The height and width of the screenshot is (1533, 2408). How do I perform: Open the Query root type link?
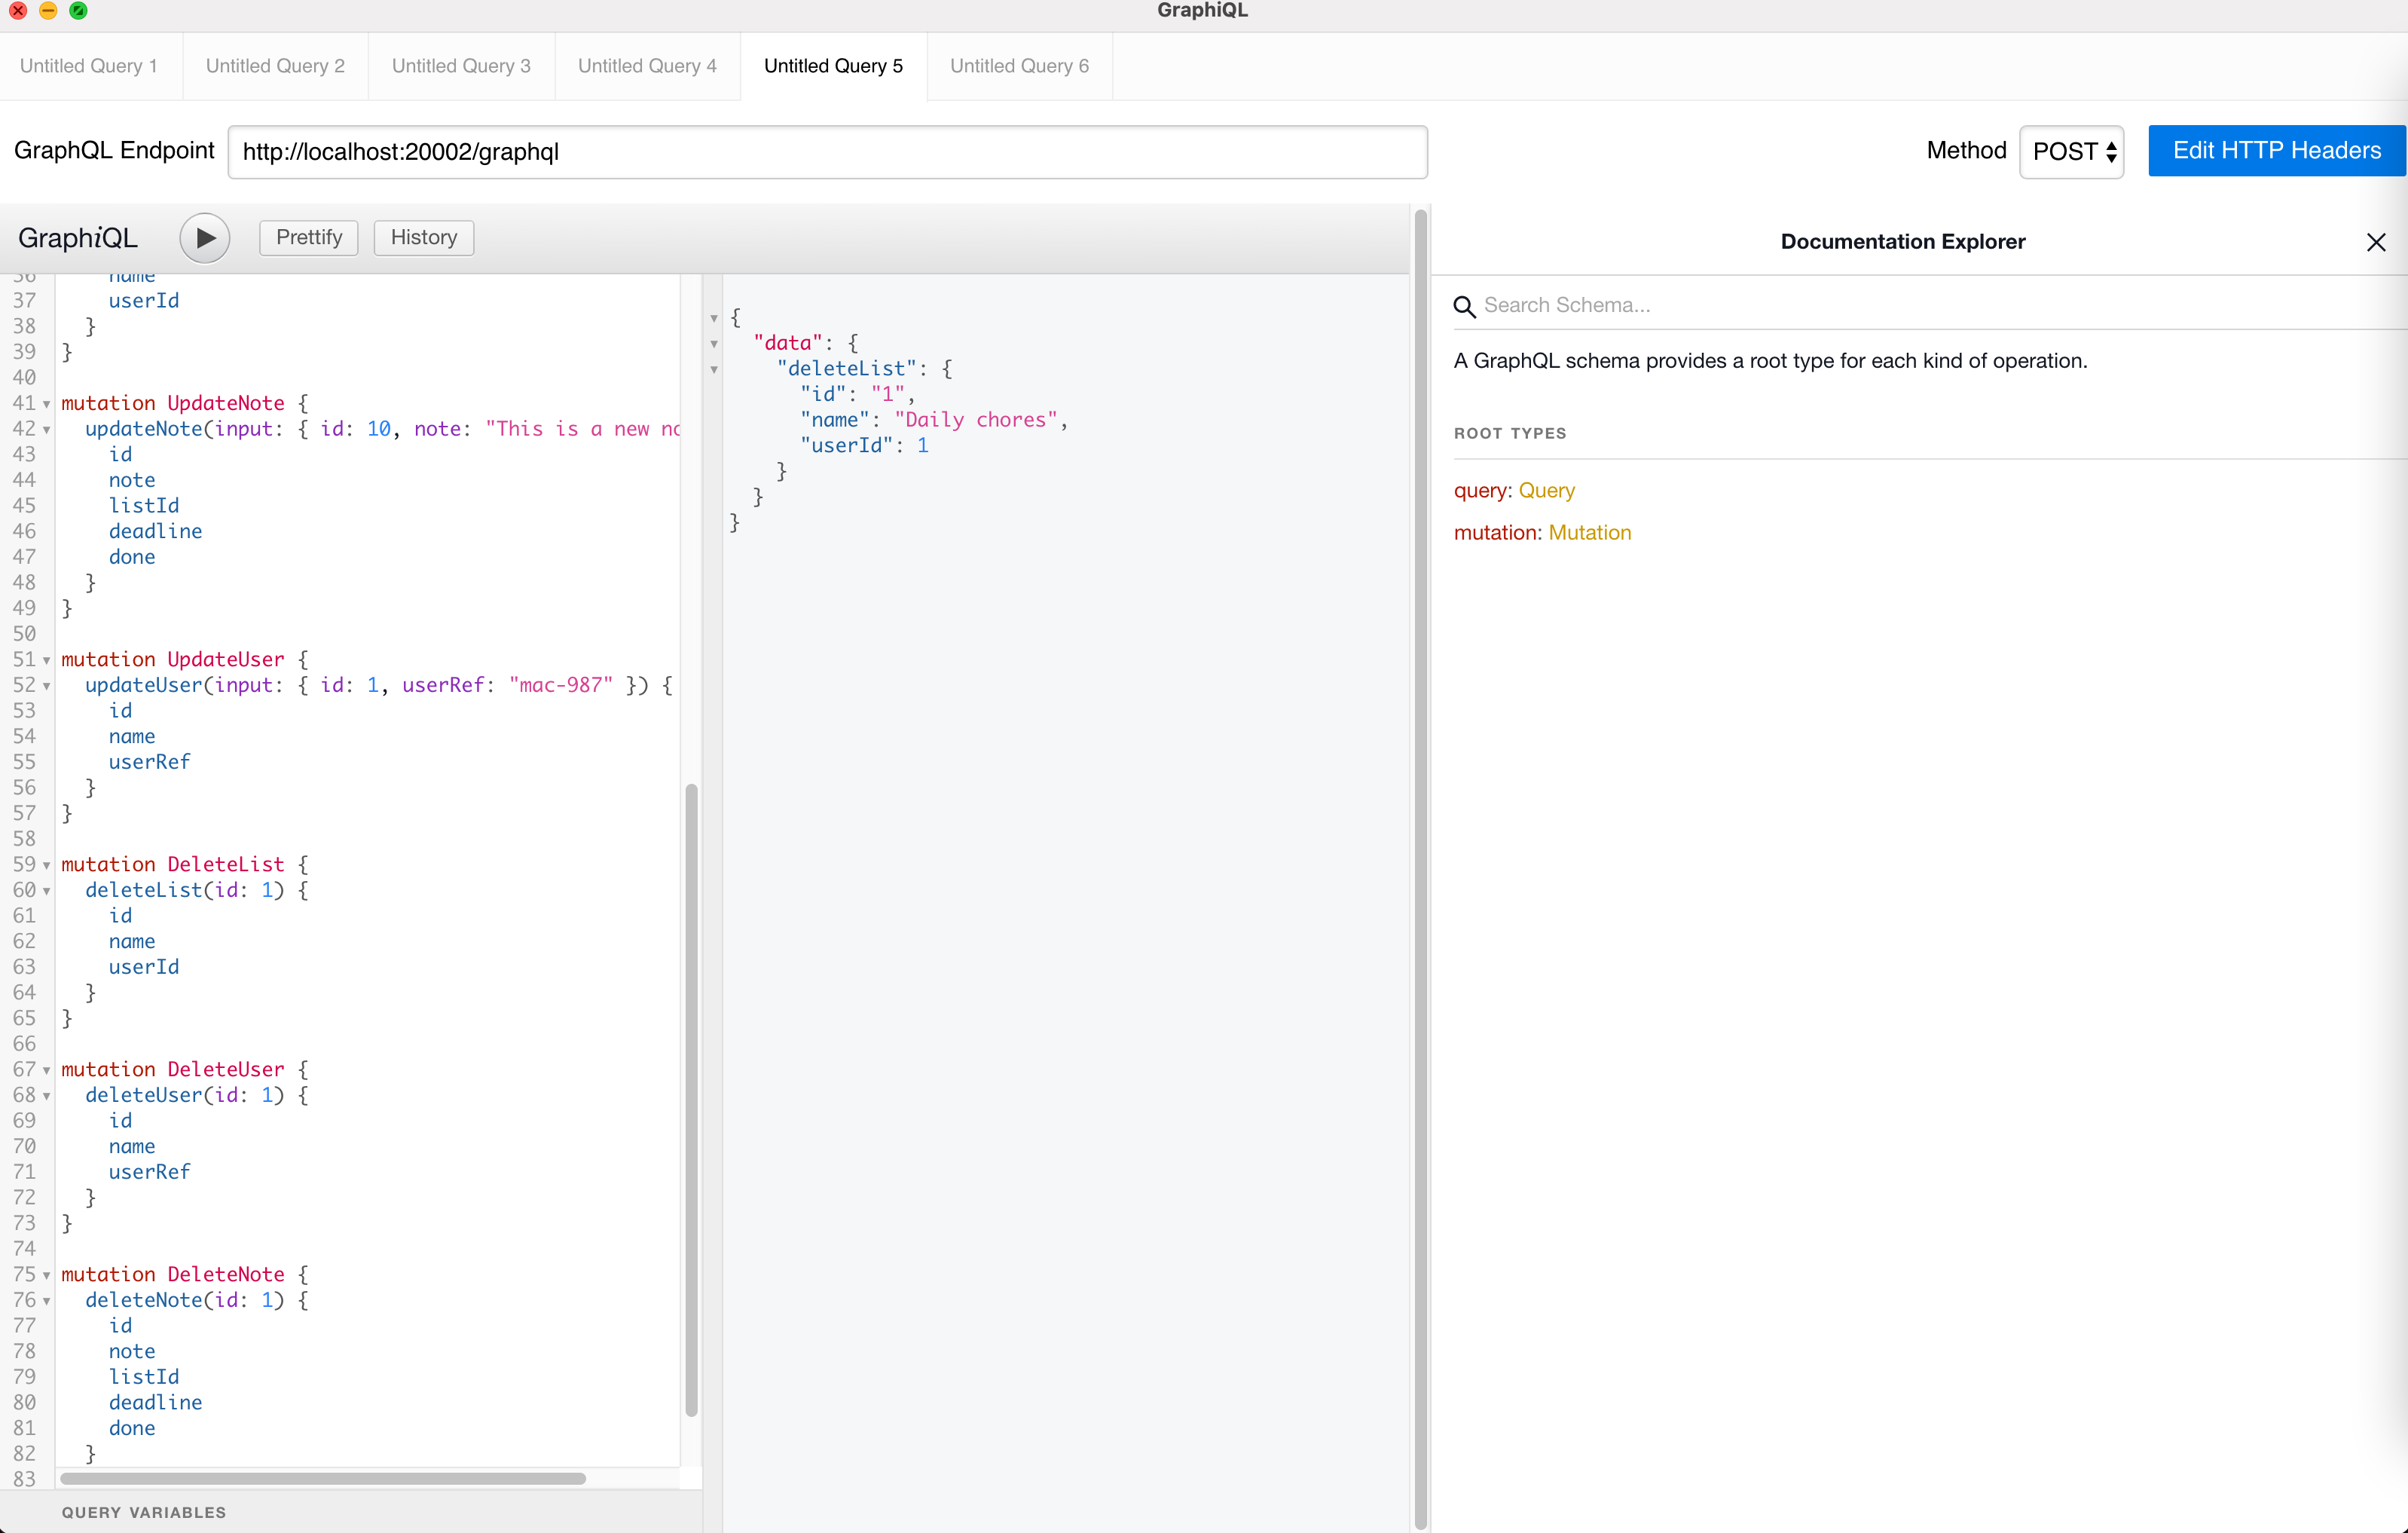[1546, 491]
